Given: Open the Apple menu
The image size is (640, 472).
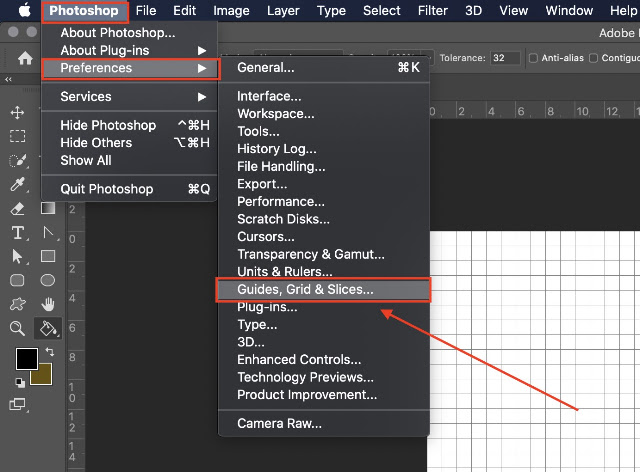Looking at the screenshot, I should (x=24, y=10).
